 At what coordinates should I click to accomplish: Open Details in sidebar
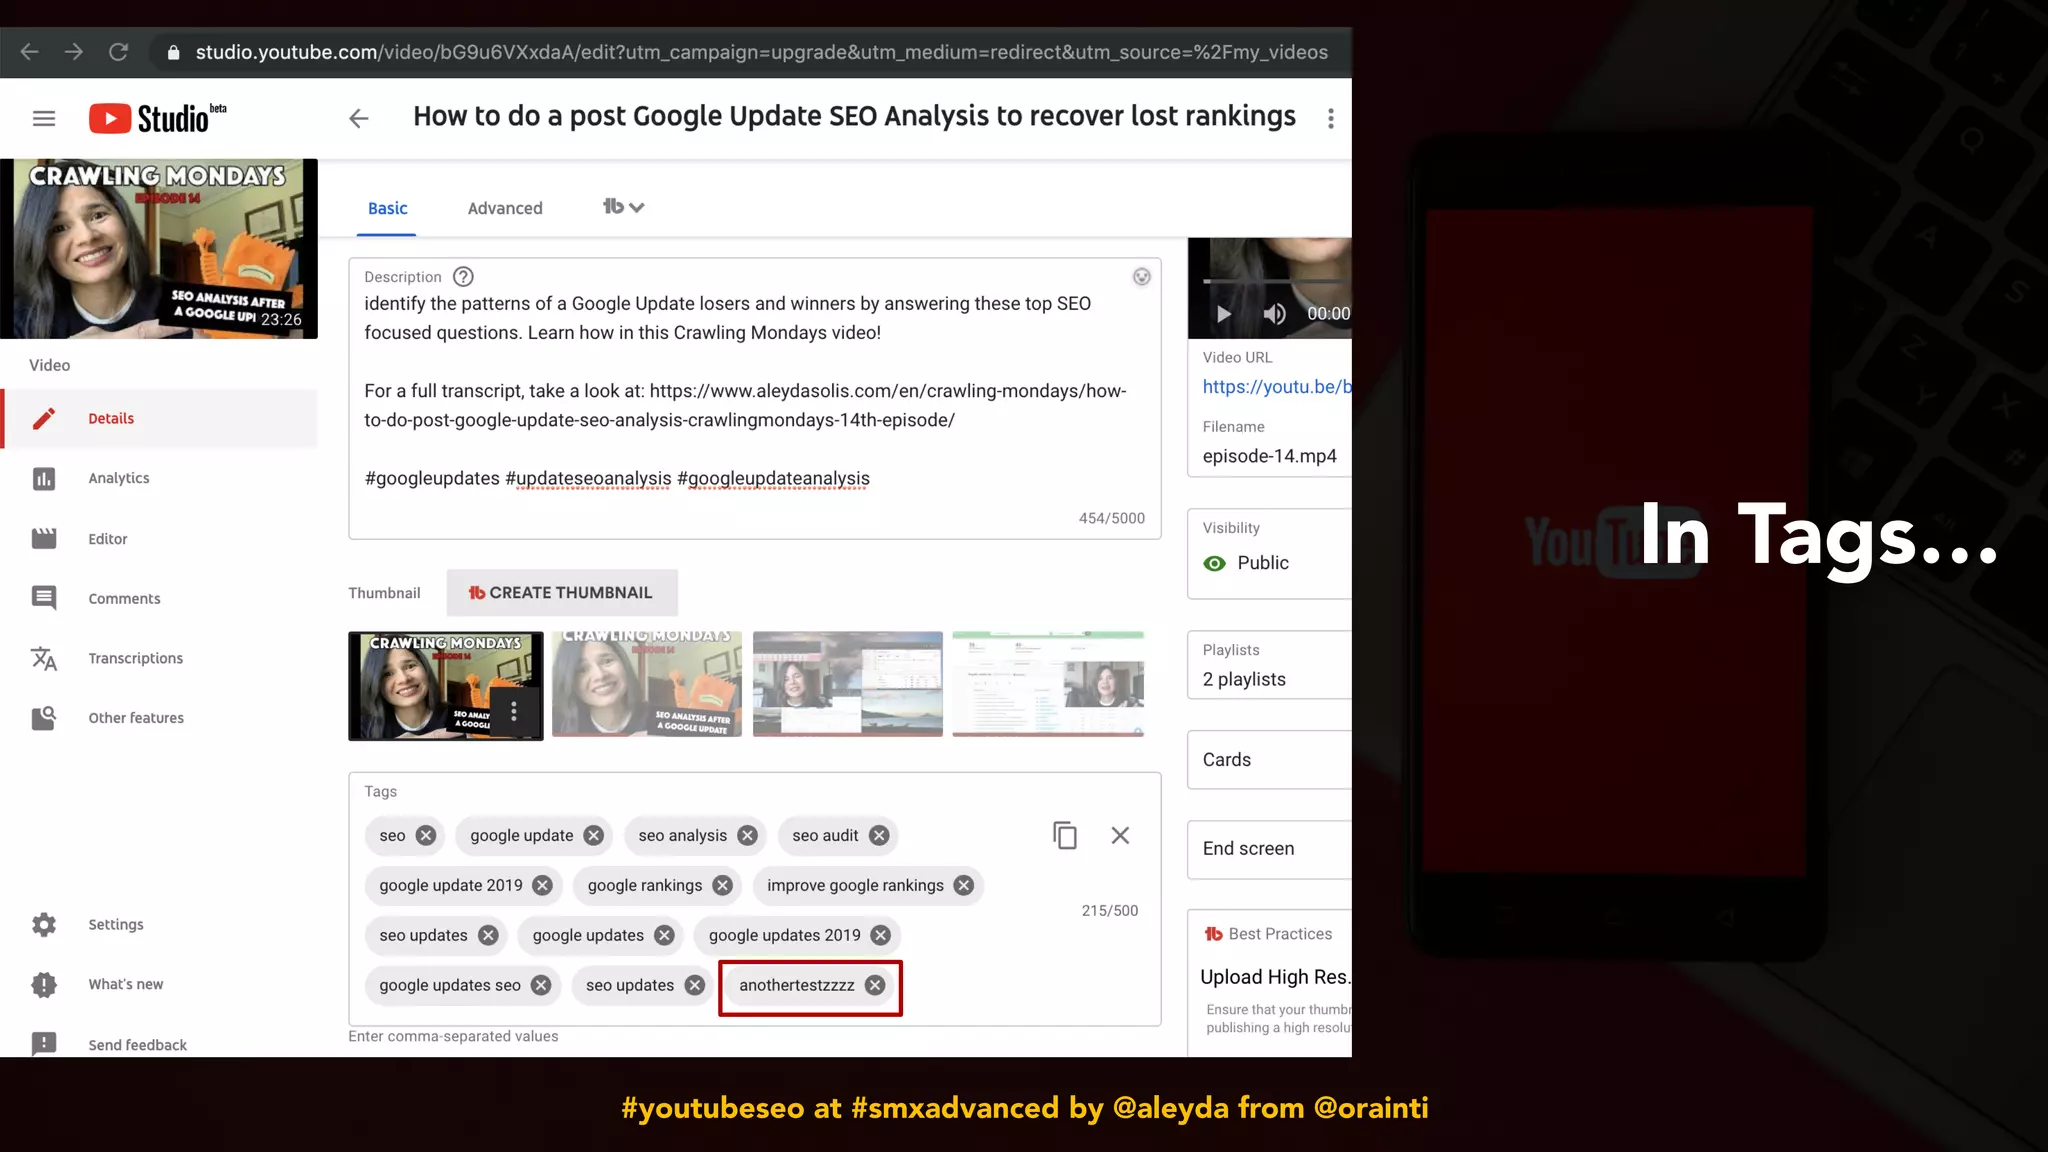click(160, 418)
